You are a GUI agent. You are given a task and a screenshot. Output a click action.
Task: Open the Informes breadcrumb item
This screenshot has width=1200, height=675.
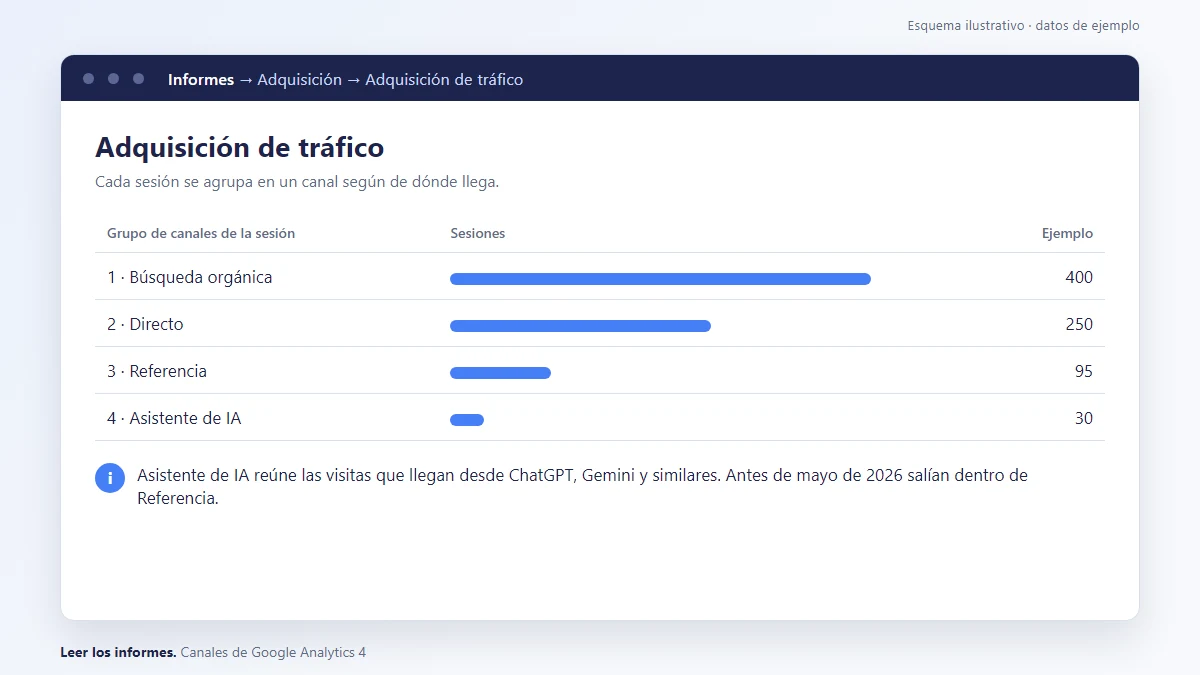(201, 79)
